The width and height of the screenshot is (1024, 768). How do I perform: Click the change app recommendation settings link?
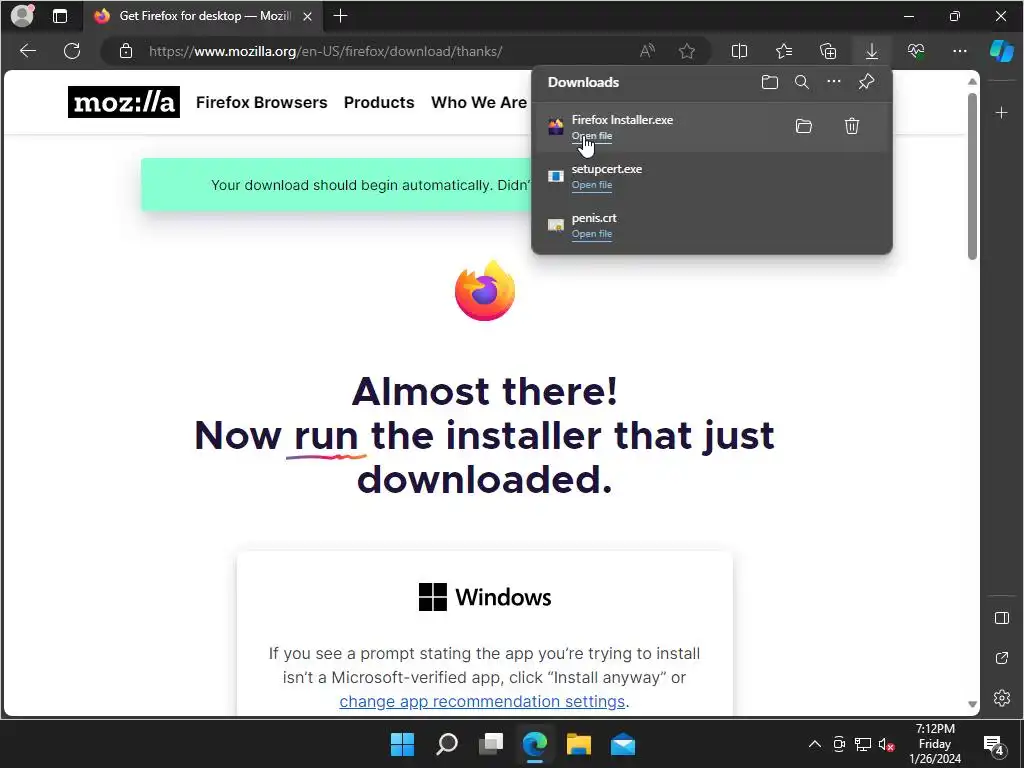[x=482, y=701]
